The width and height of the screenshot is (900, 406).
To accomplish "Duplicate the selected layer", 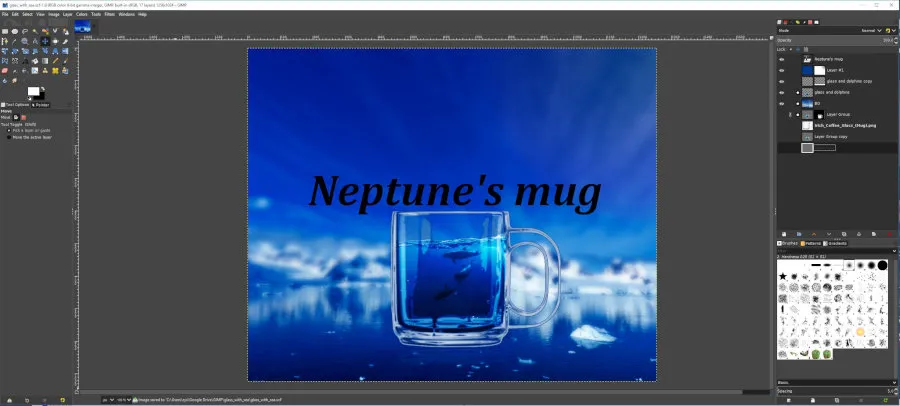I will [844, 234].
